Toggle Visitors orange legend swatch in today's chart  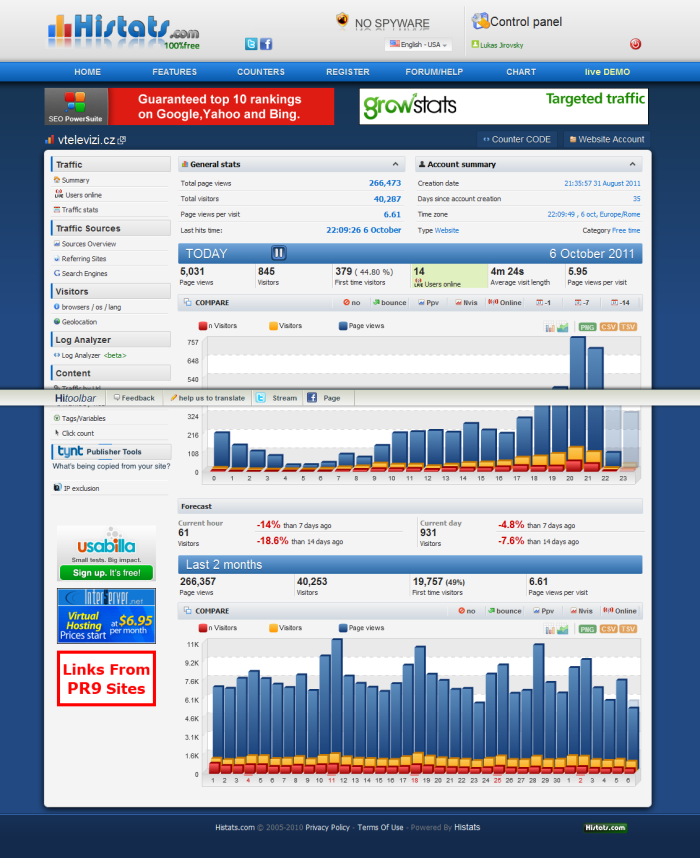(x=273, y=326)
